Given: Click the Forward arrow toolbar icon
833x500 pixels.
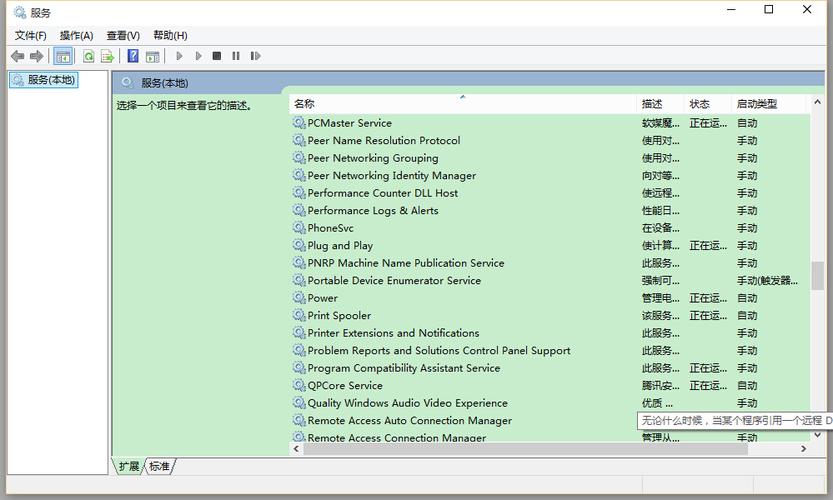Looking at the screenshot, I should 37,56.
